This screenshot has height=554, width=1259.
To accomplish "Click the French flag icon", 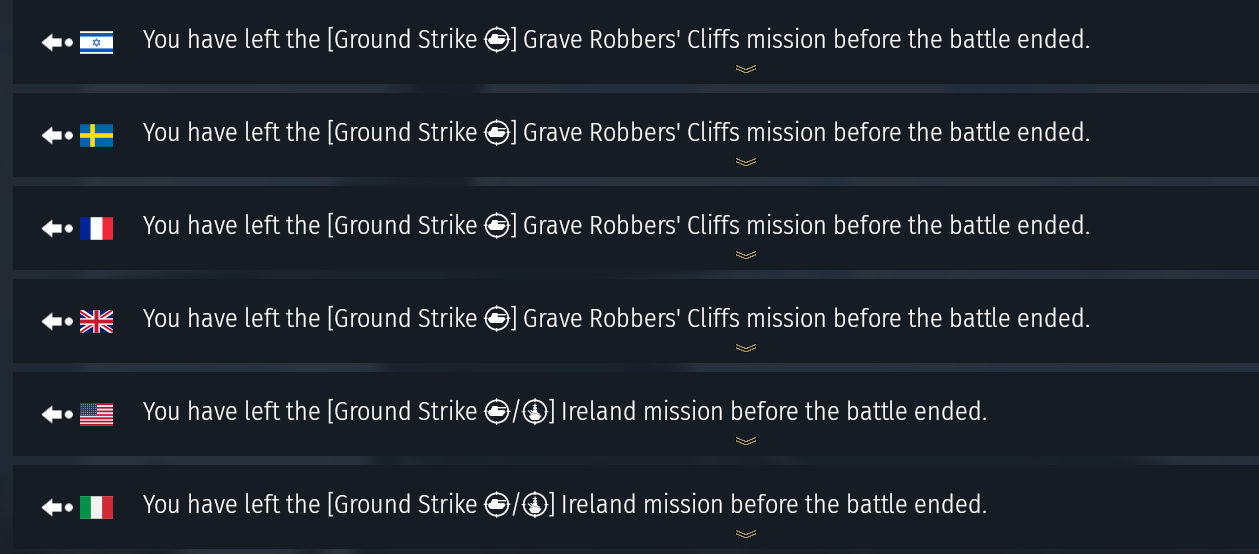I will 96,228.
